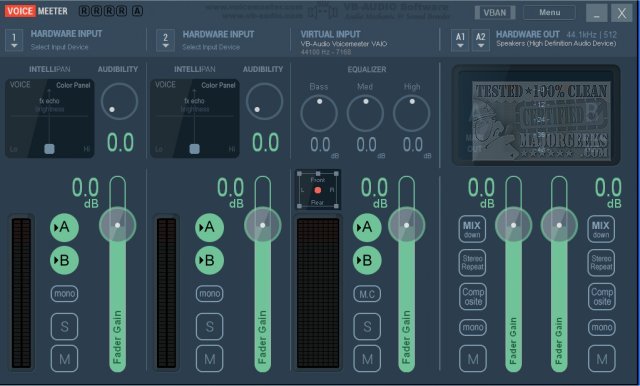Click Virtual Input gain value 0.0 dB
This screenshot has width=640, height=386.
pyautogui.click(x=374, y=193)
